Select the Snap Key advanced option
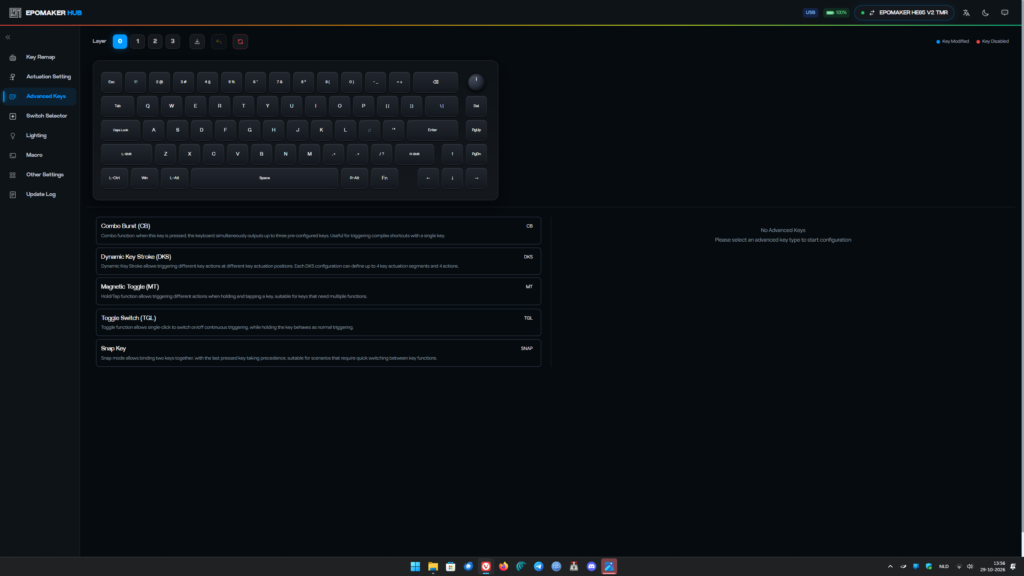 318,353
